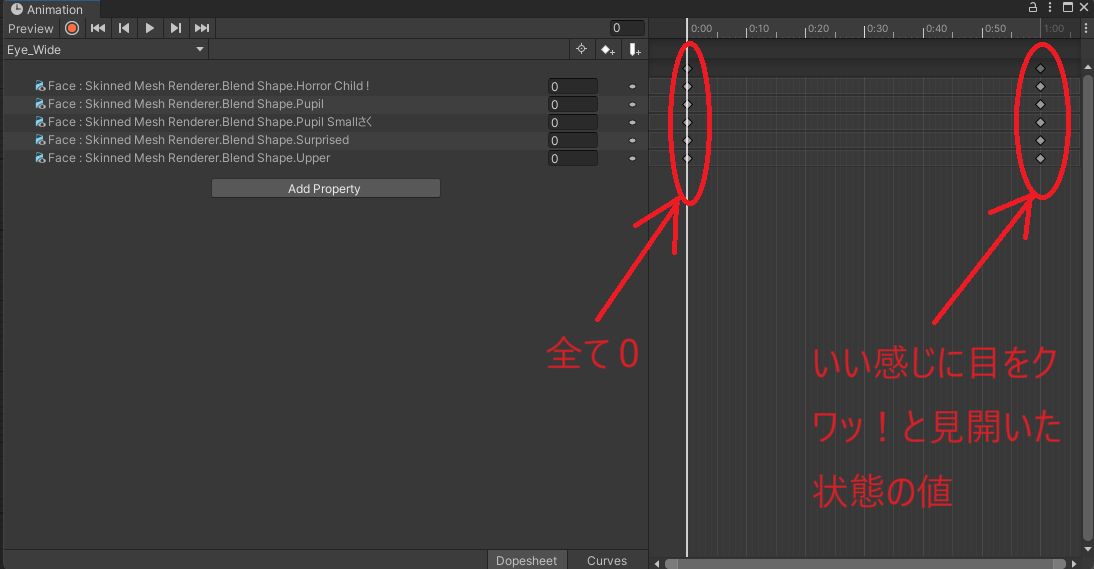
Task: Select the summary keyframe at 0:00
Action: pos(687,68)
